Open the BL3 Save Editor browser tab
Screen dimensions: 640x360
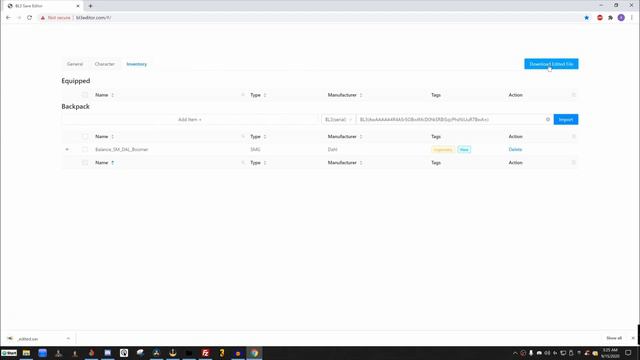click(43, 6)
